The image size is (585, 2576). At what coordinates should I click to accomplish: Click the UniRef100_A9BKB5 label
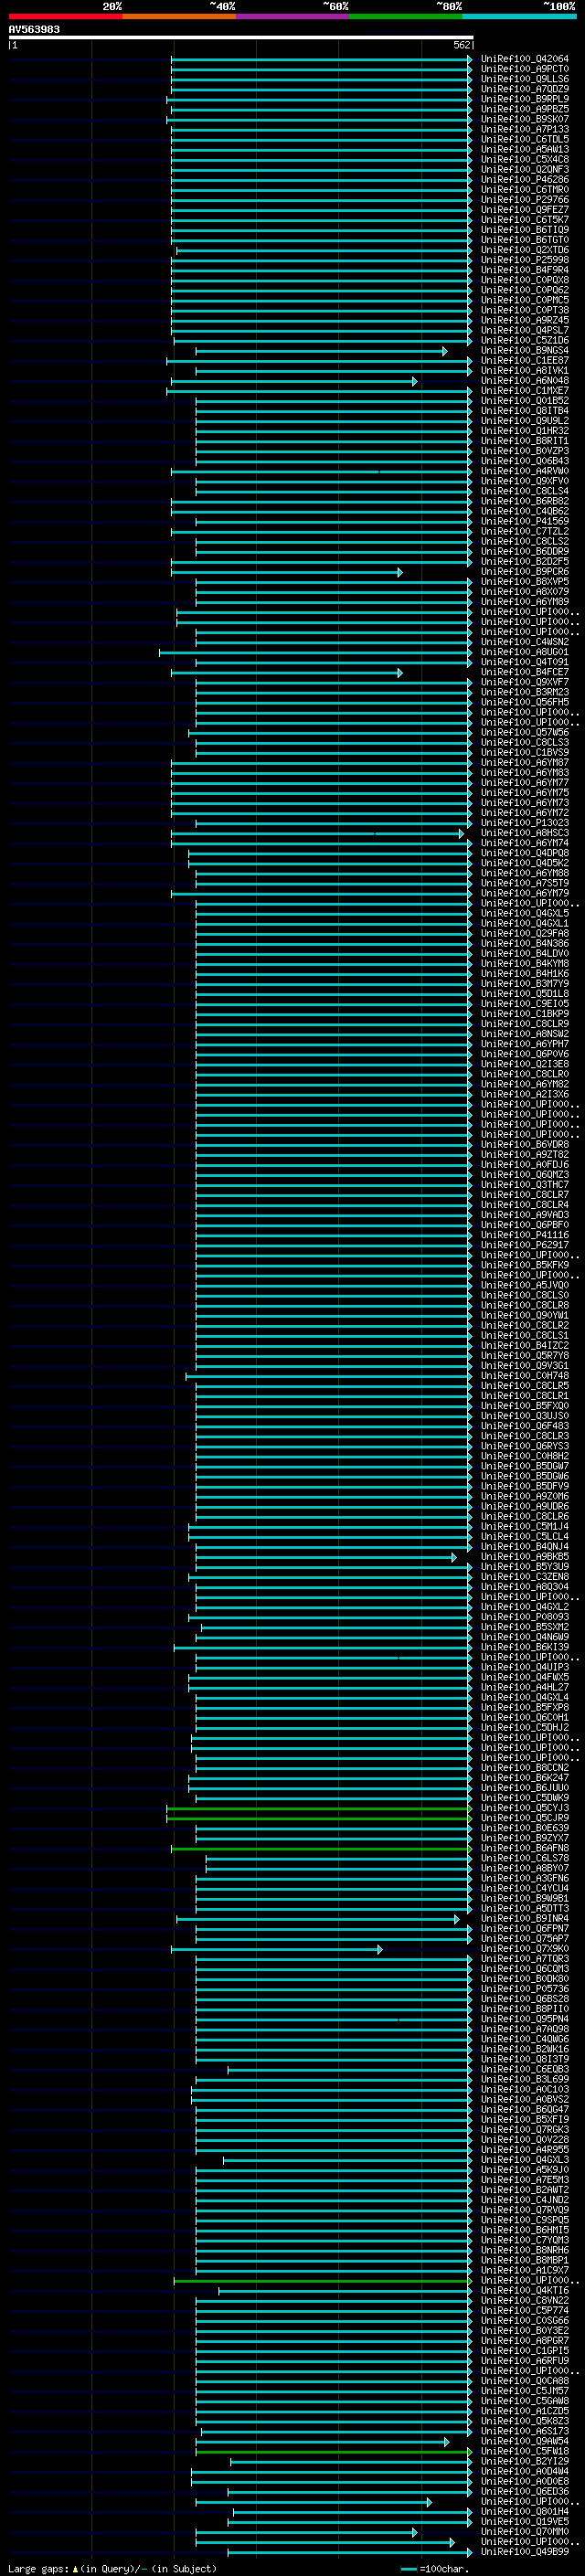(525, 1557)
